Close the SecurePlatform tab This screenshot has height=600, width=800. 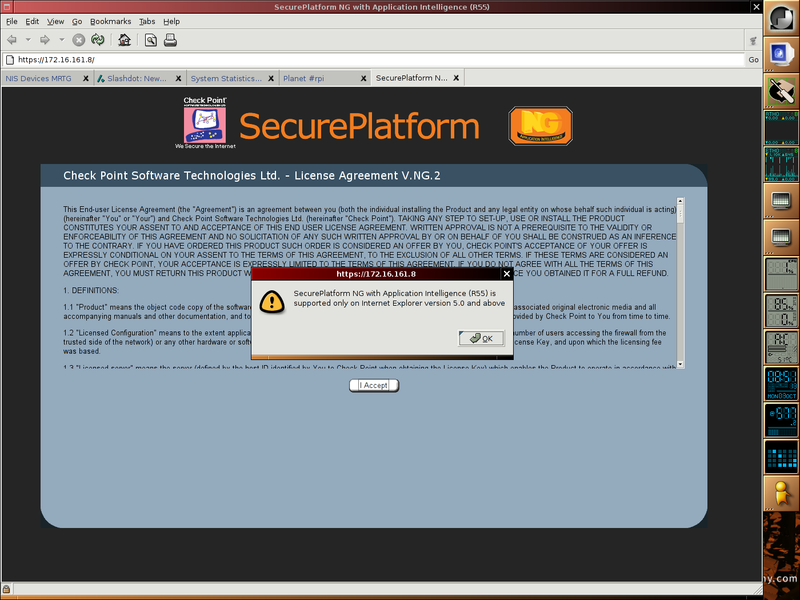pos(456,78)
